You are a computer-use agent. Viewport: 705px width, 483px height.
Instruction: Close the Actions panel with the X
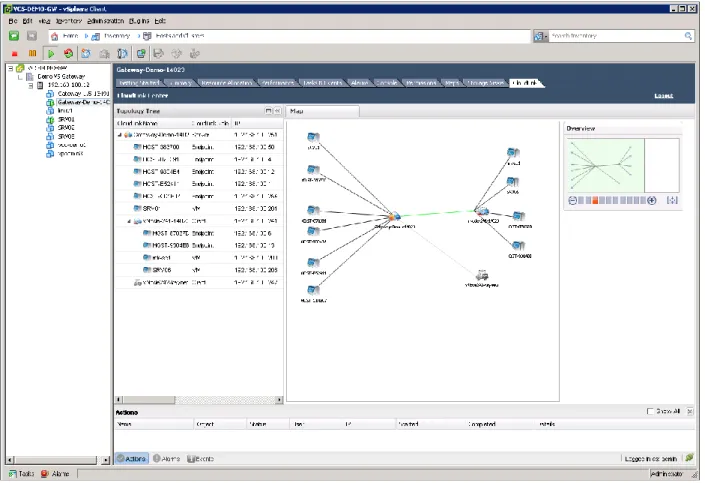(x=690, y=411)
